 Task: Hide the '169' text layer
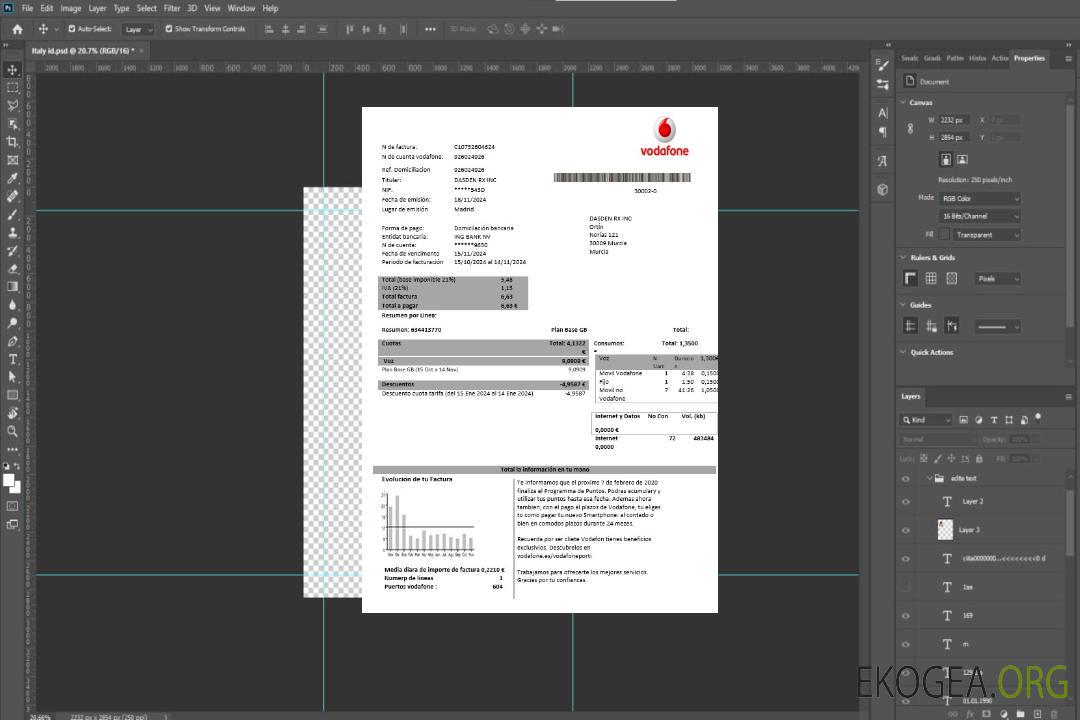point(906,616)
